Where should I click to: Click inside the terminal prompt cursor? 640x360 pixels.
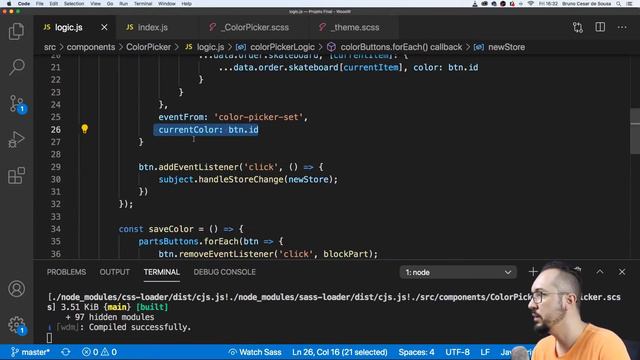[x=49, y=338]
